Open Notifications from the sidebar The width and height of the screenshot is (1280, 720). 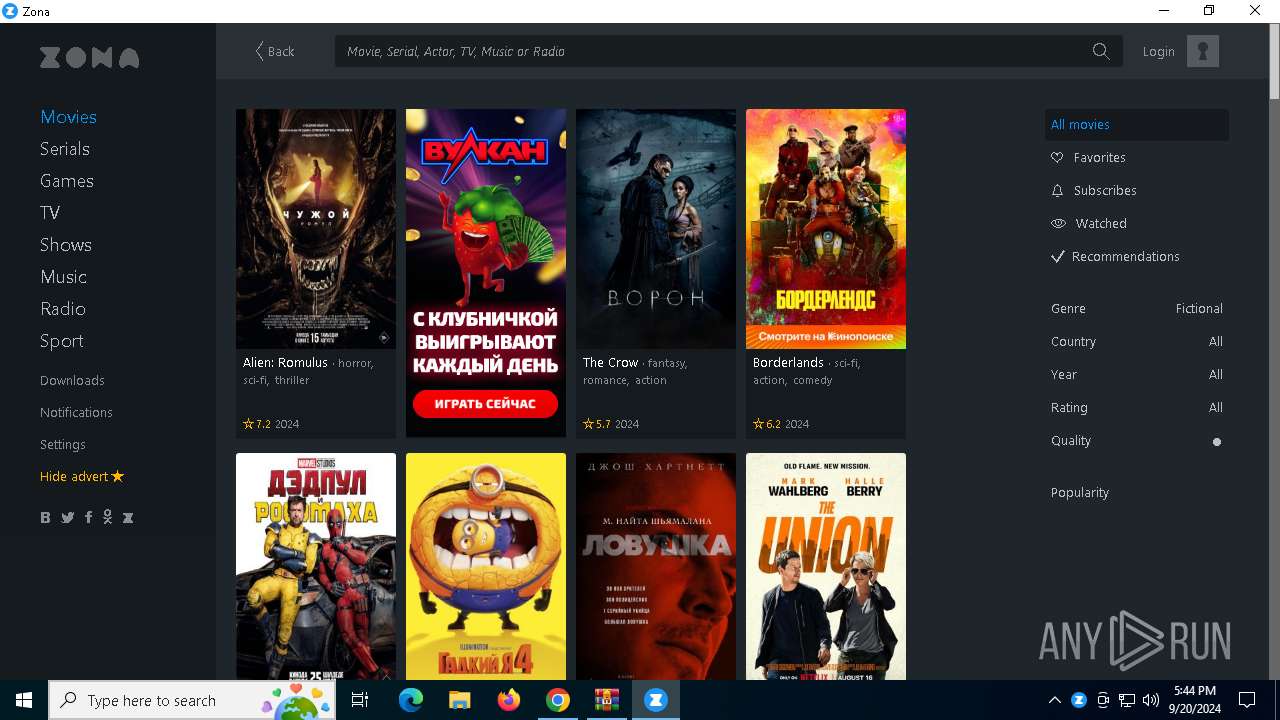point(76,413)
